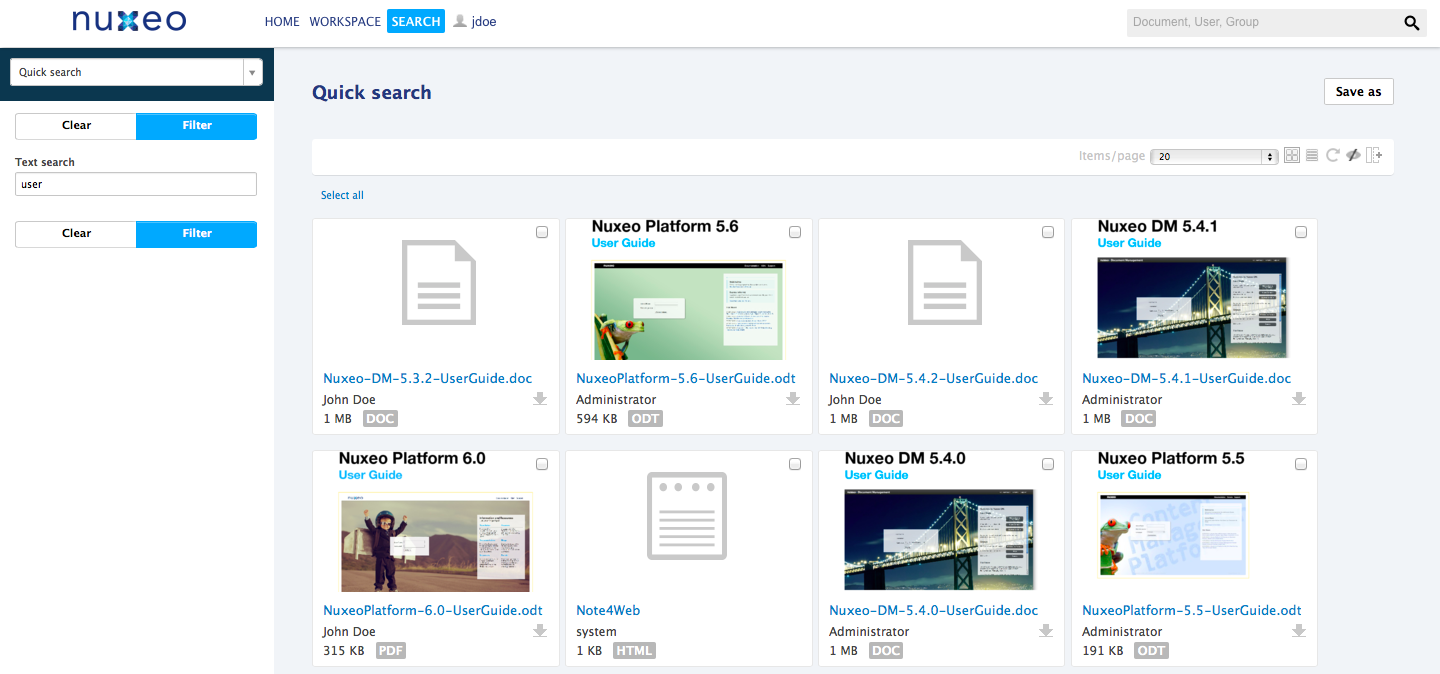Focus the Text search input field
1440x674 pixels.
pyautogui.click(x=136, y=184)
